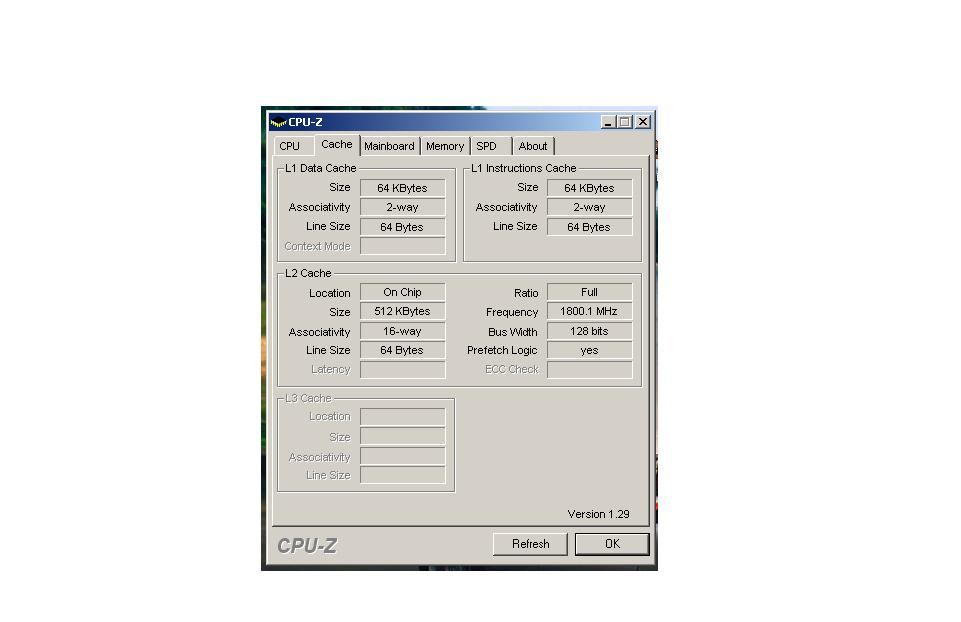Viewport: 961px width, 622px height.
Task: Click L2 Cache line size 64 Bytes field
Action: tap(403, 351)
